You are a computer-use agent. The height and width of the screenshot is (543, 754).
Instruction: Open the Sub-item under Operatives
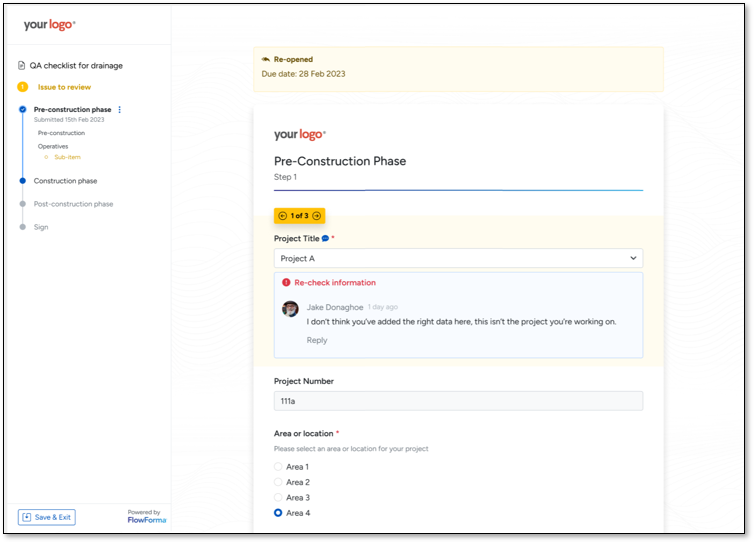pos(67,157)
